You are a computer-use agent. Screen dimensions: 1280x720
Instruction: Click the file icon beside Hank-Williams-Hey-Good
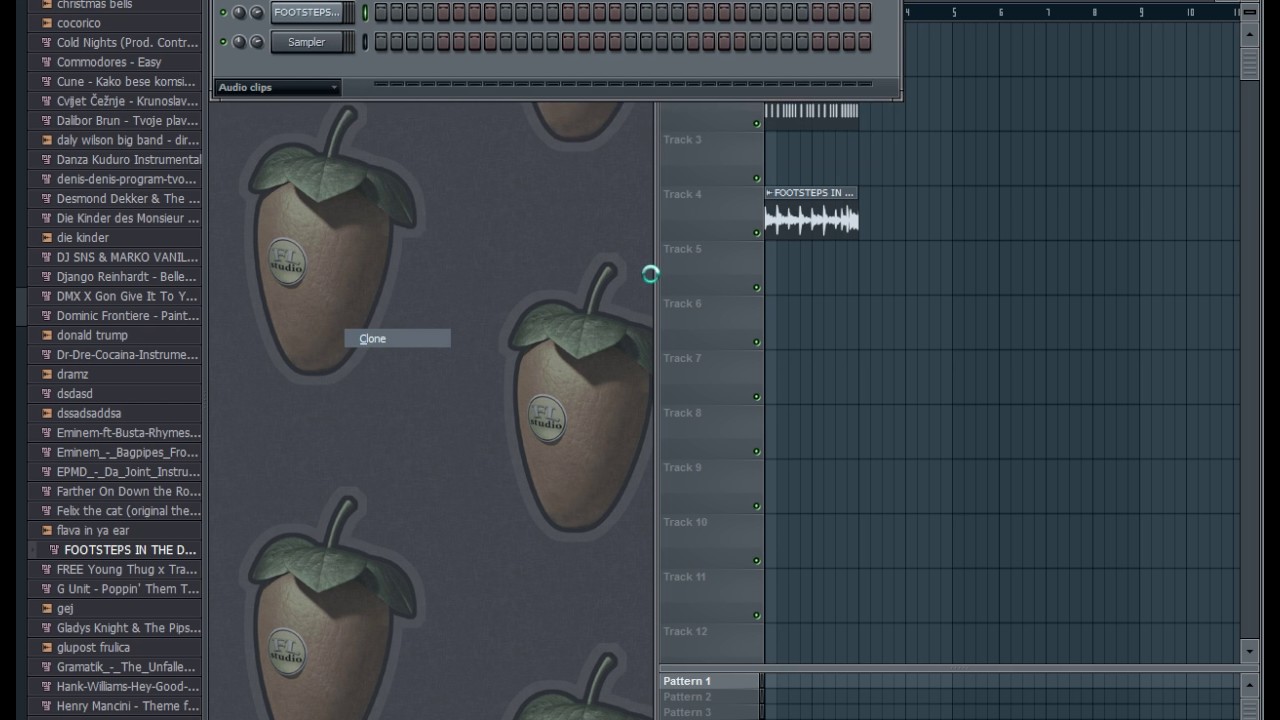[46, 687]
